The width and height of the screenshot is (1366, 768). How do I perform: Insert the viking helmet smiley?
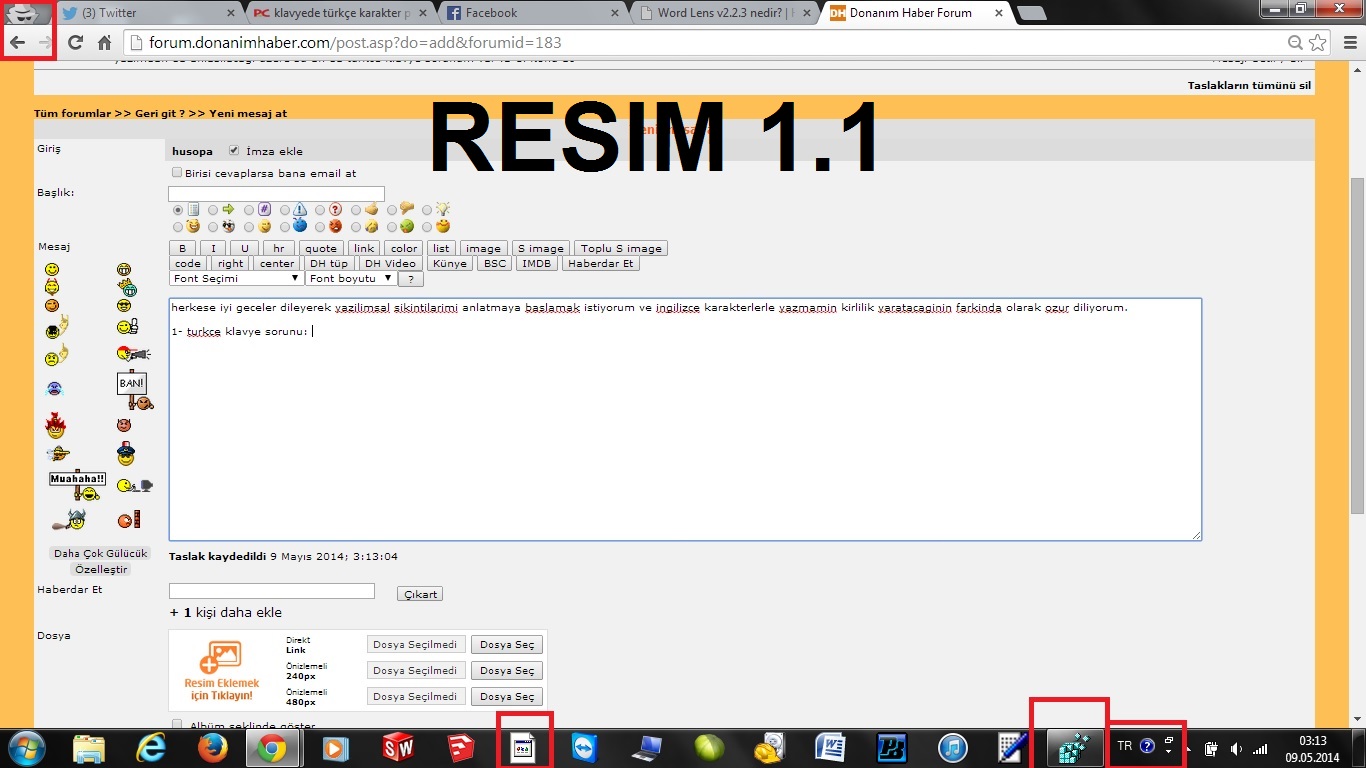(68, 519)
